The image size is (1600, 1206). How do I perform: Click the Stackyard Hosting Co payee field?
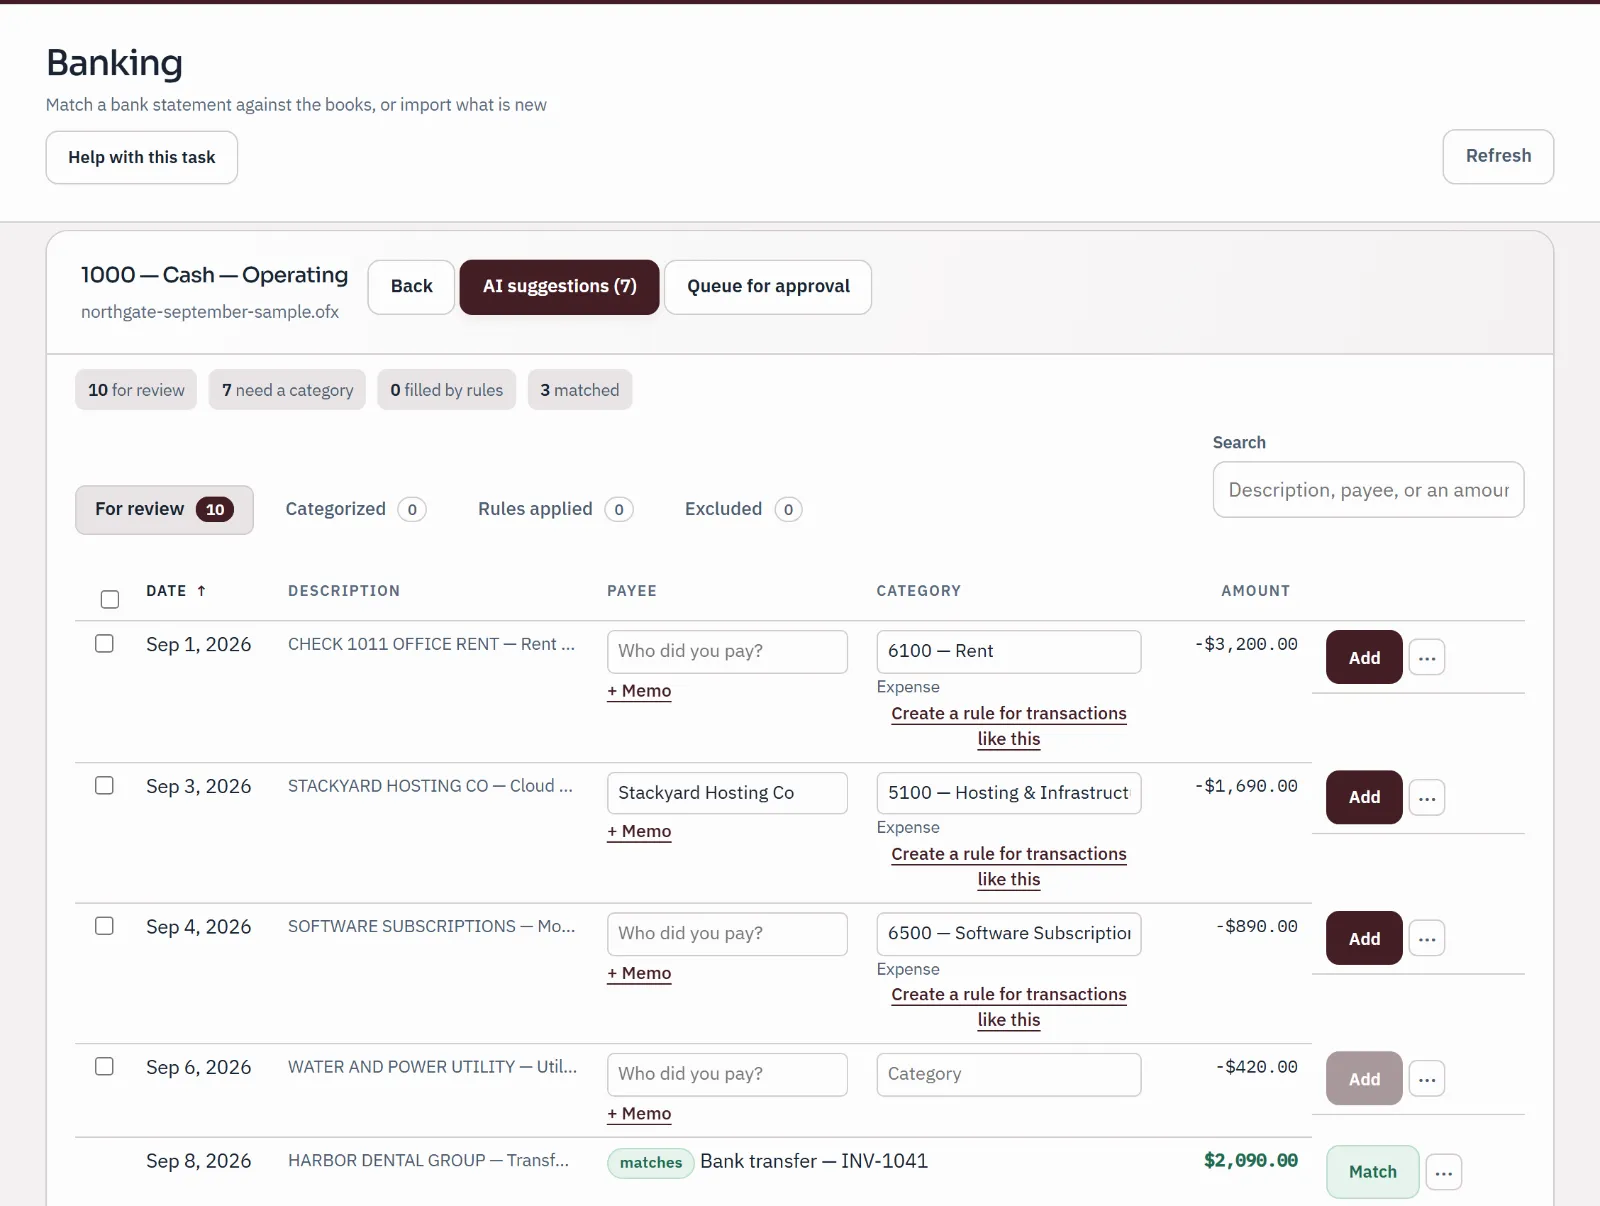(x=727, y=793)
